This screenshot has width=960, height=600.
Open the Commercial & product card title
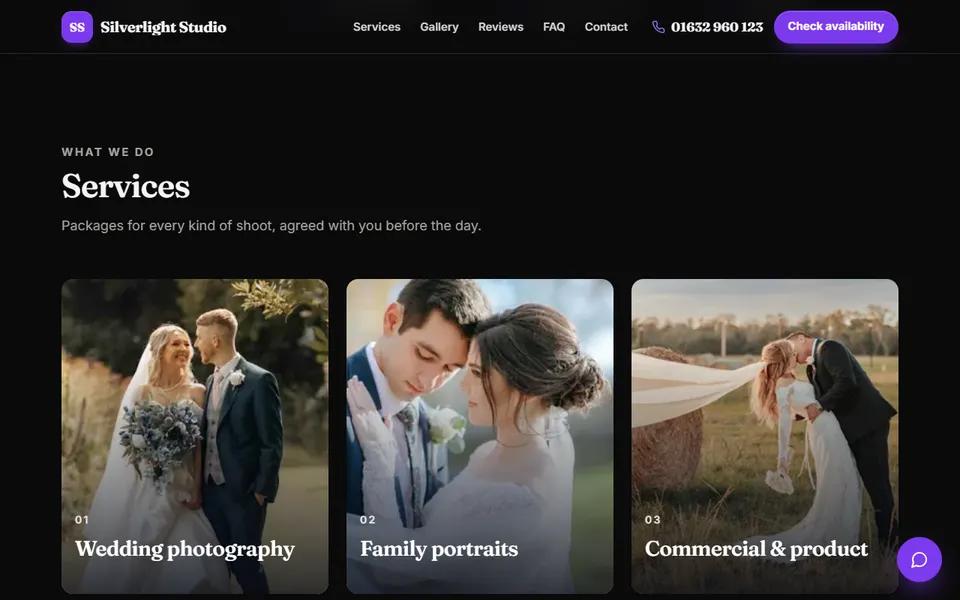coord(756,549)
